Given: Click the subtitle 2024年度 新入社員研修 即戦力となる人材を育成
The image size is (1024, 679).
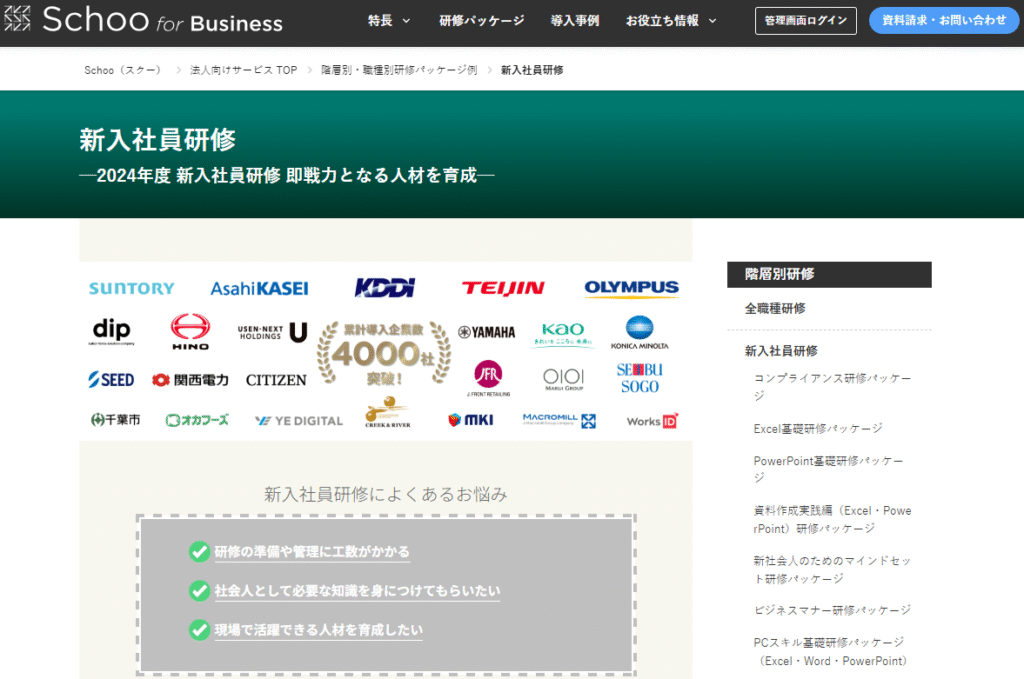Looking at the screenshot, I should (x=287, y=175).
